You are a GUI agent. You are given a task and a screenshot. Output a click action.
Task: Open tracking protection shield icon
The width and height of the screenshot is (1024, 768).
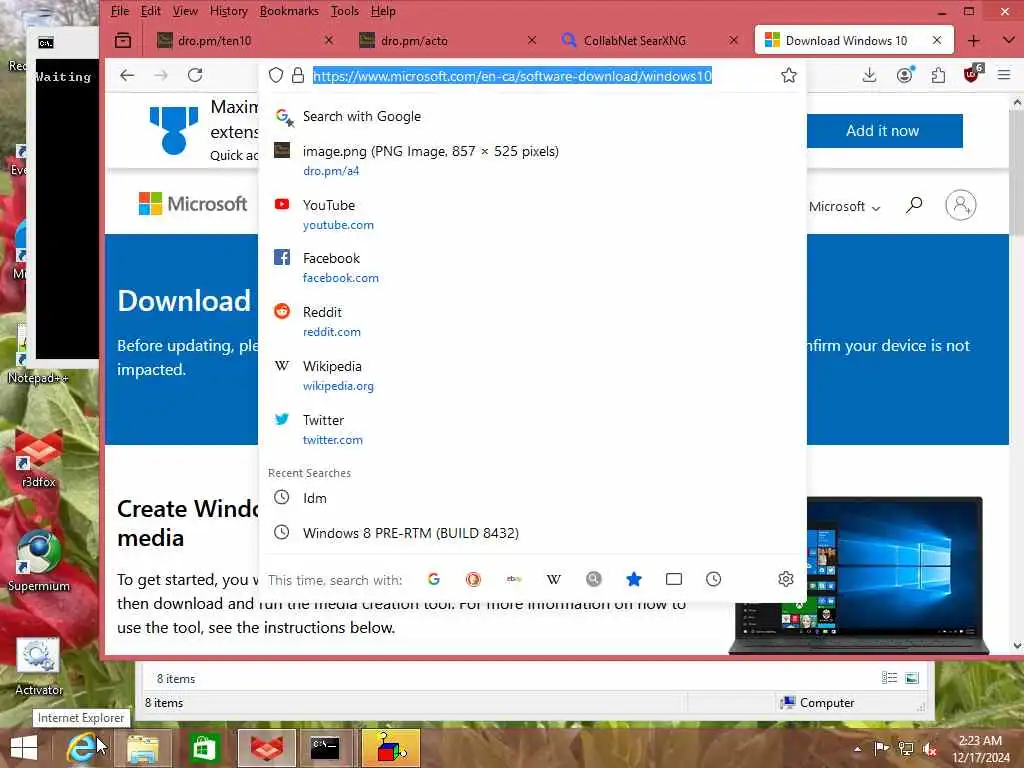point(276,76)
